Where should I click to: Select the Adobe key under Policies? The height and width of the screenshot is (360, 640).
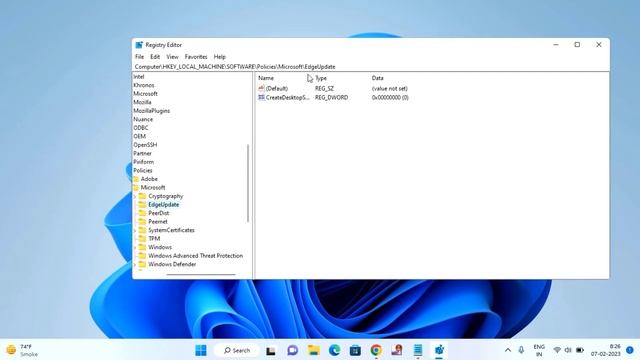tap(149, 179)
